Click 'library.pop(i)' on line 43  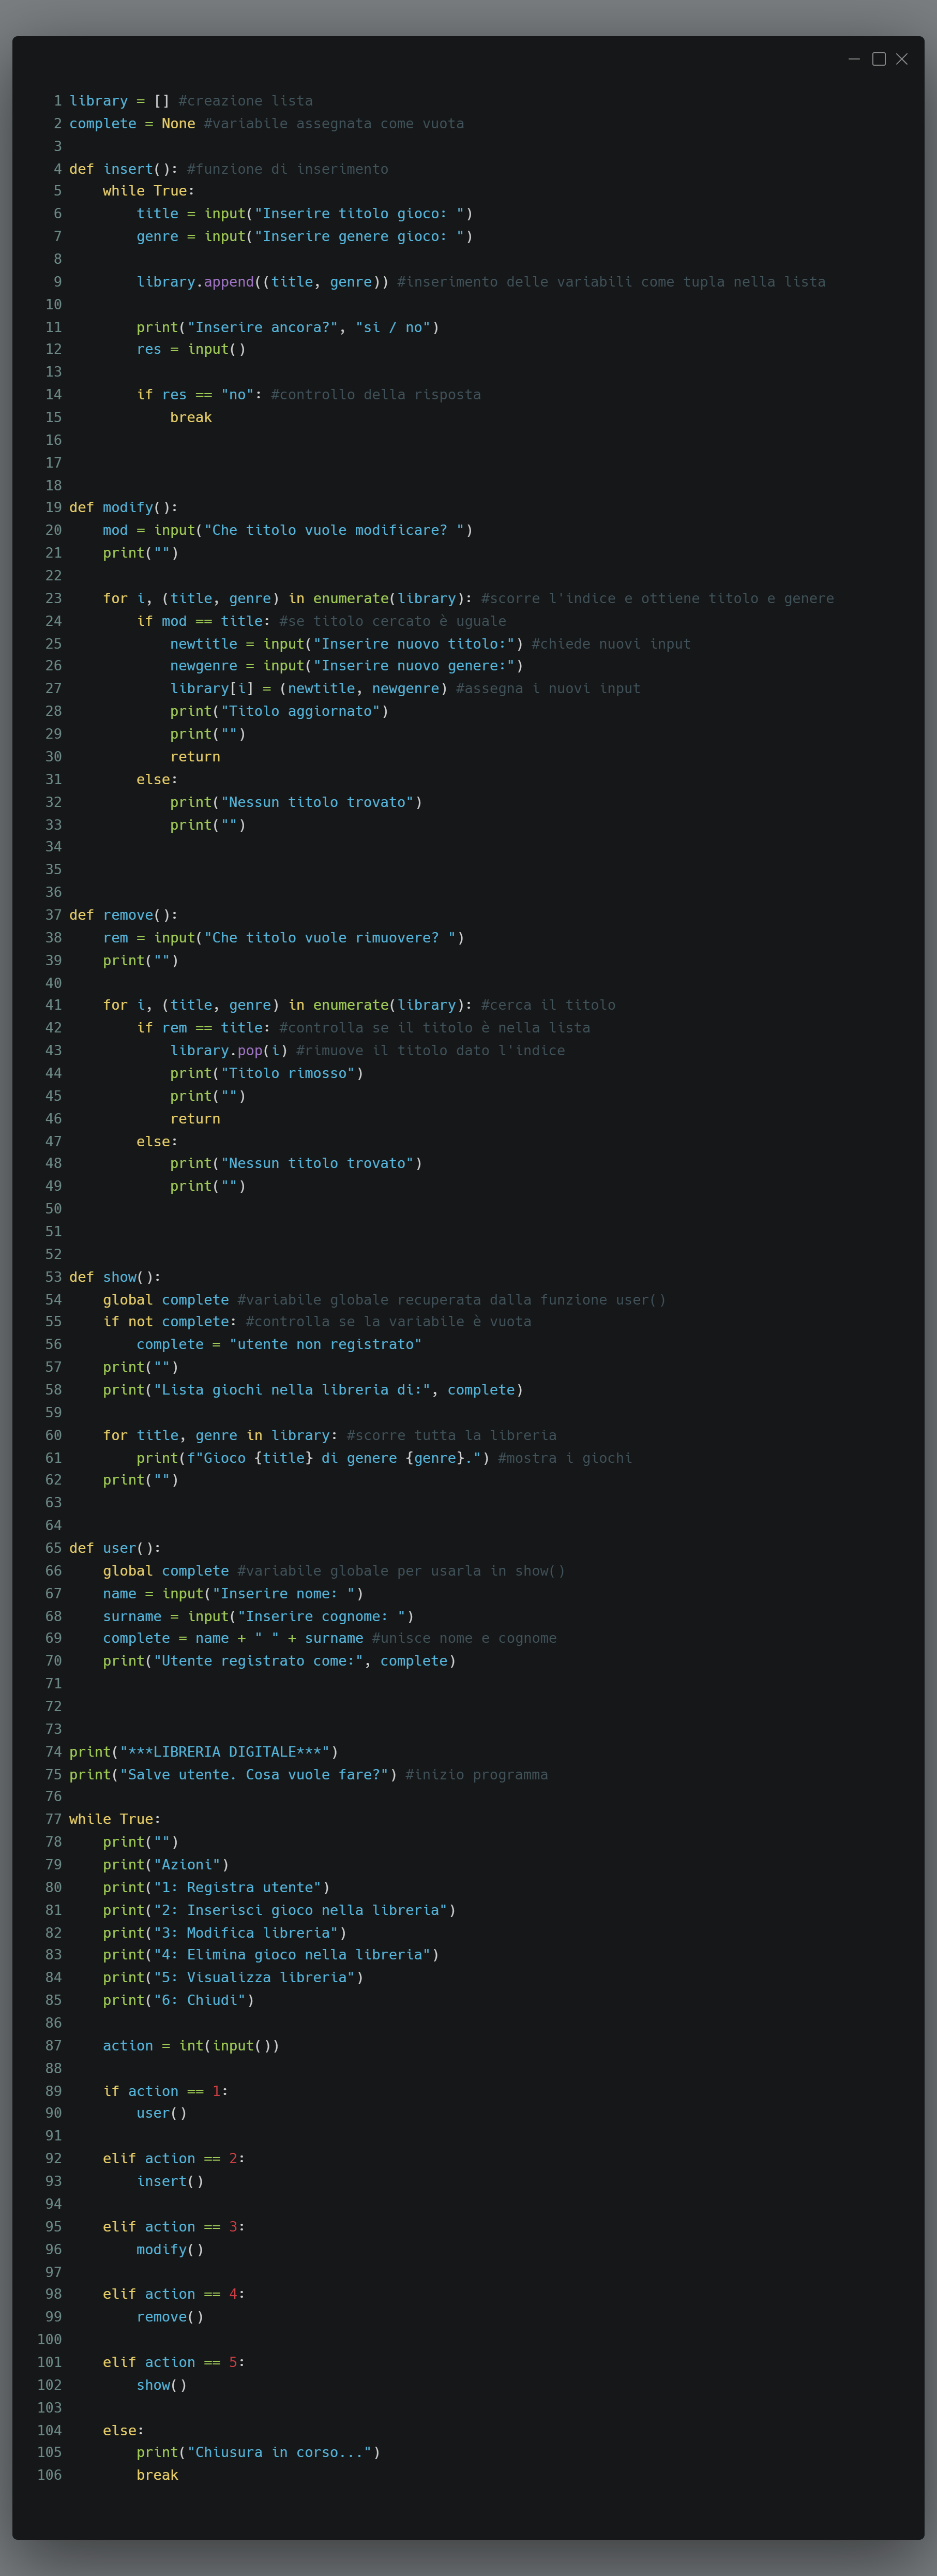click(229, 1050)
